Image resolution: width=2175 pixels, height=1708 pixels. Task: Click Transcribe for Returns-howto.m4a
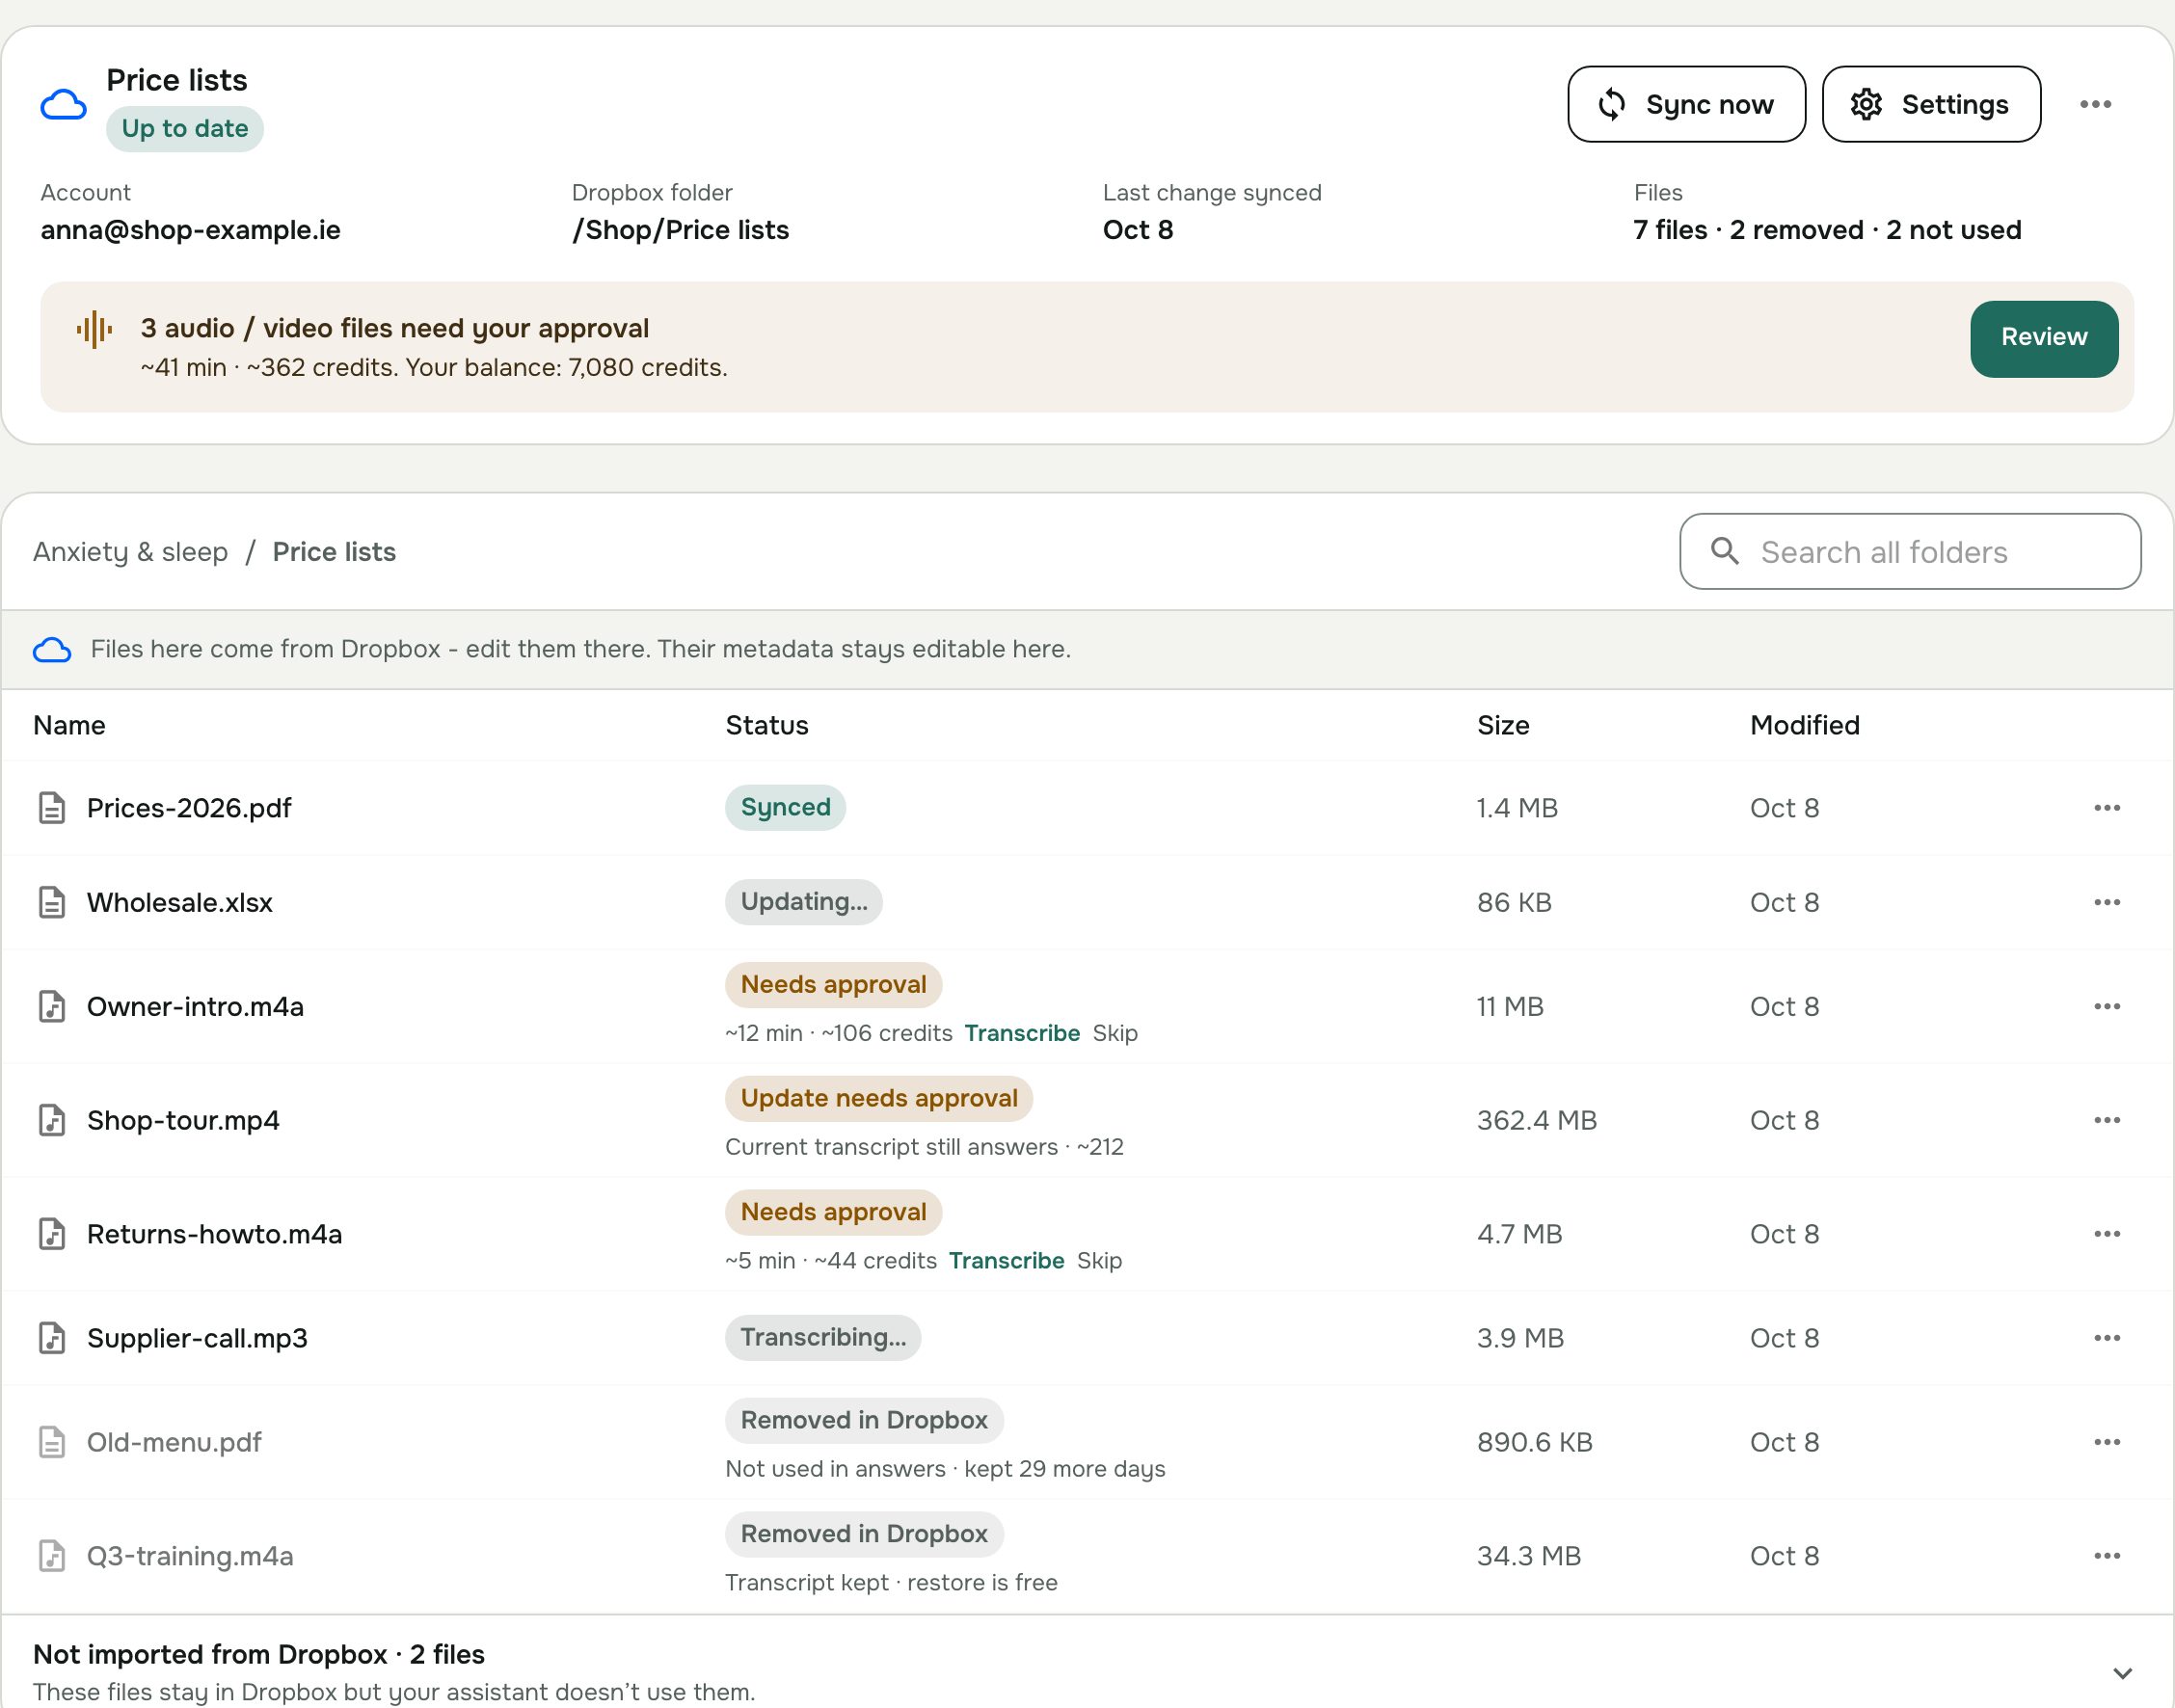(1006, 1261)
